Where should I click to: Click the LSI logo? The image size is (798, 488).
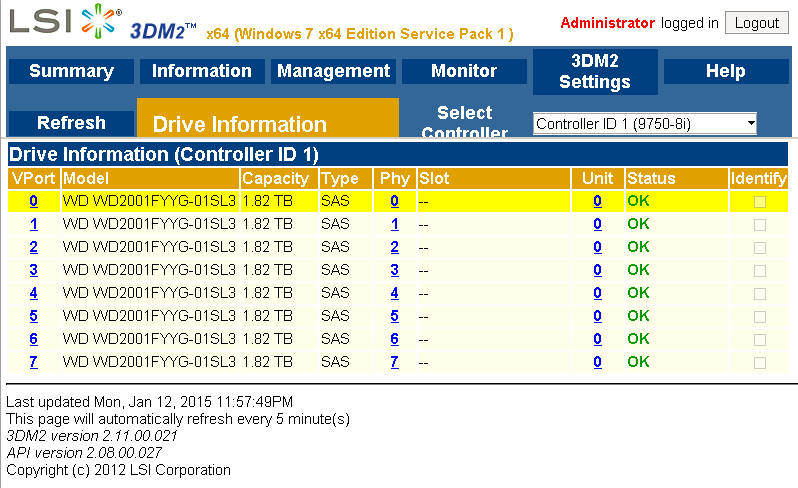pos(65,21)
